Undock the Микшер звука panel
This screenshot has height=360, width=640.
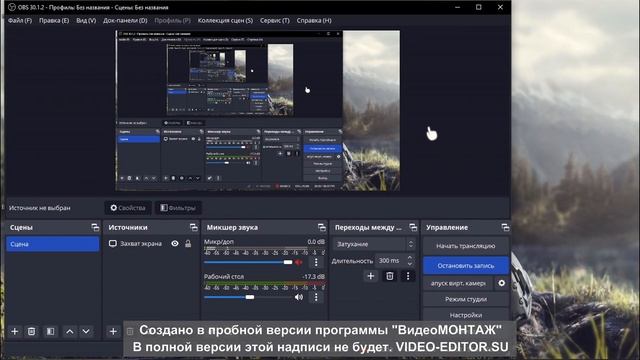point(322,227)
